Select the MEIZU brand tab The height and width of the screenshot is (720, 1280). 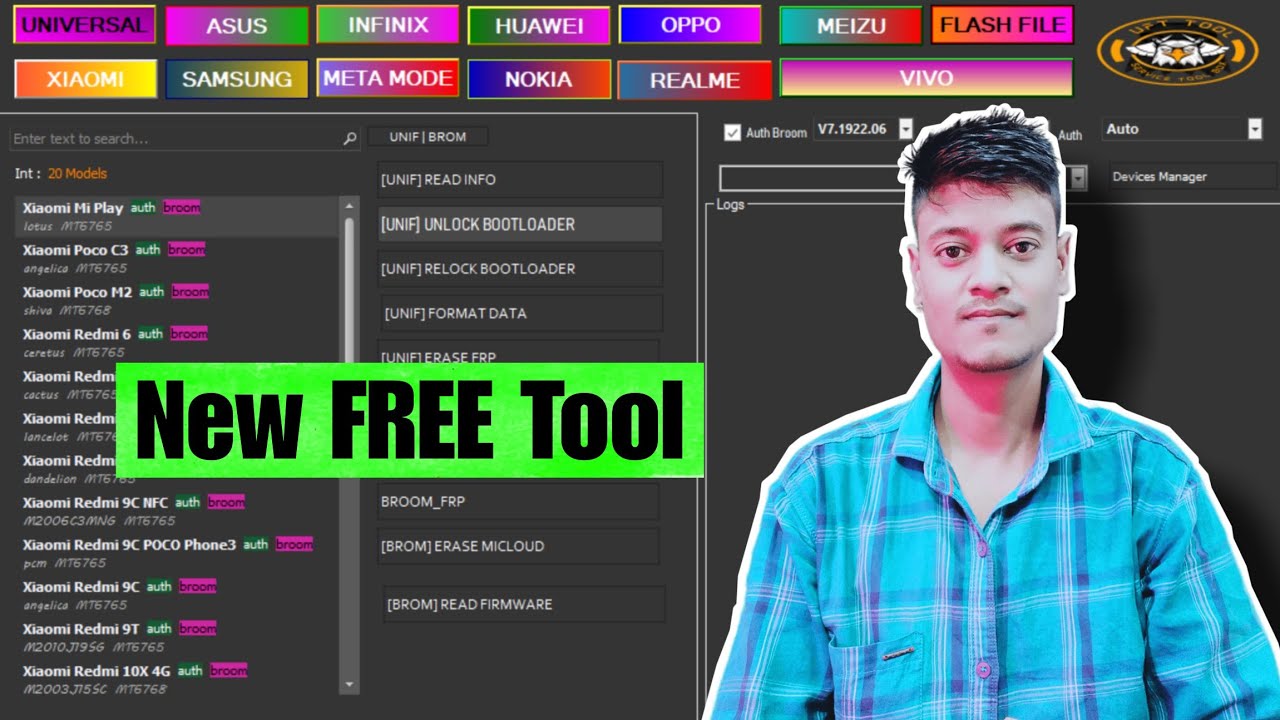pos(850,26)
